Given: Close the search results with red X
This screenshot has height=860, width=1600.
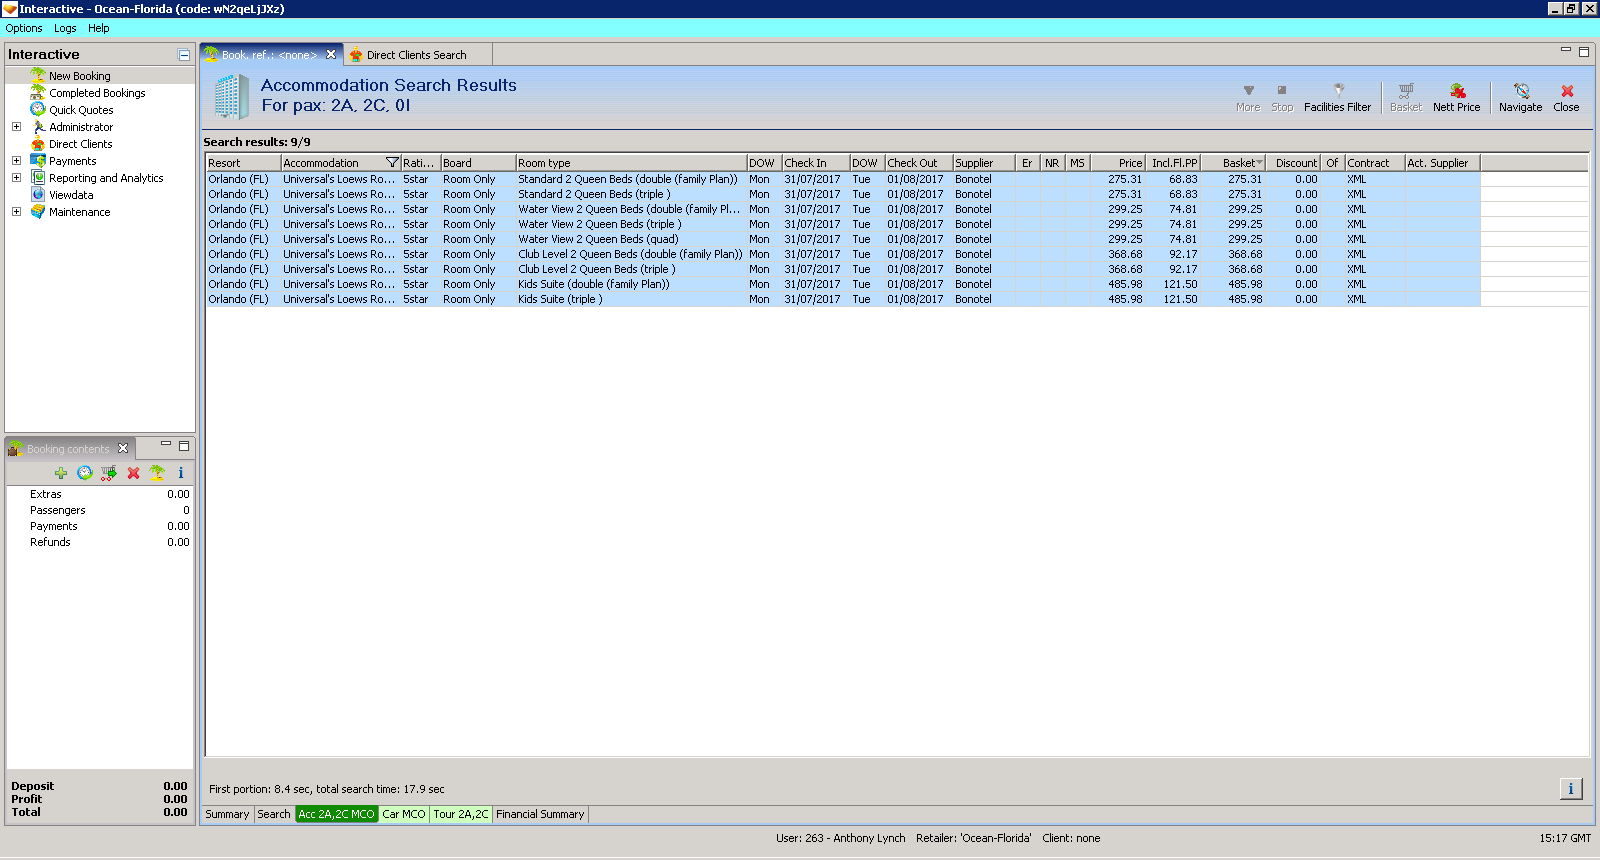Looking at the screenshot, I should coord(1566,97).
